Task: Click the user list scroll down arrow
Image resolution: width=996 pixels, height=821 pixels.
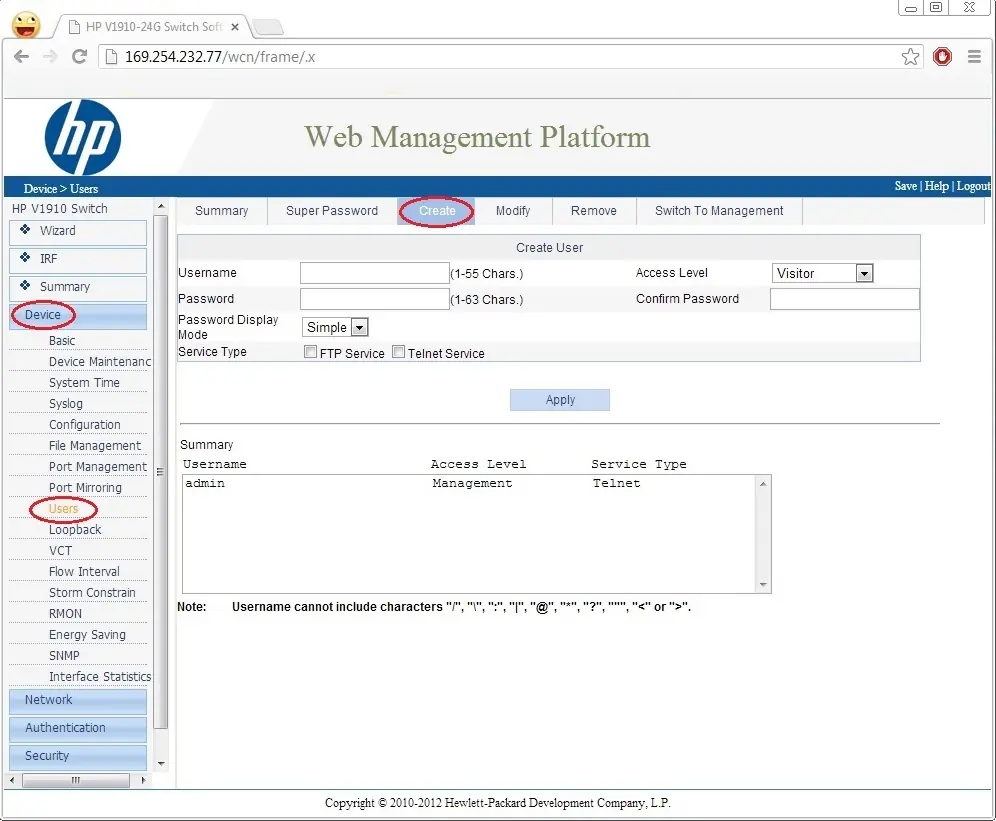Action: [763, 585]
